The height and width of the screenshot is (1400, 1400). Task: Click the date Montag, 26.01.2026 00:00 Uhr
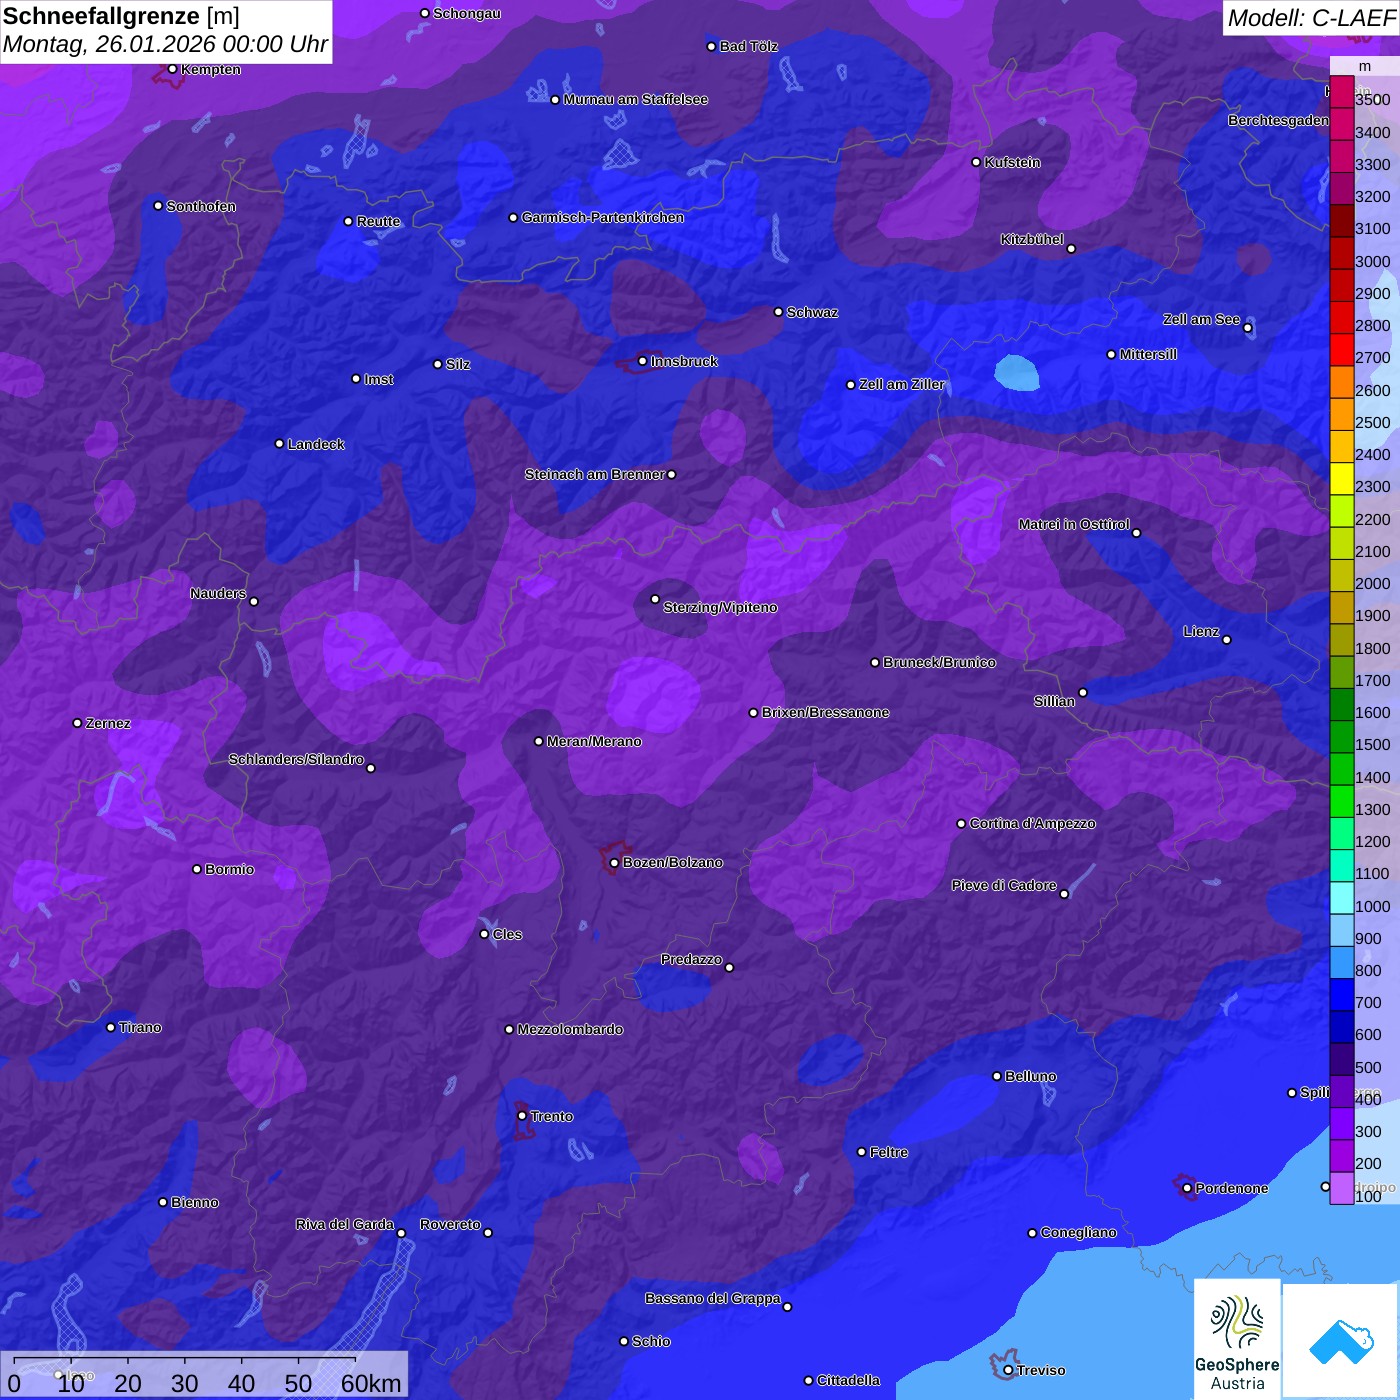(x=165, y=45)
